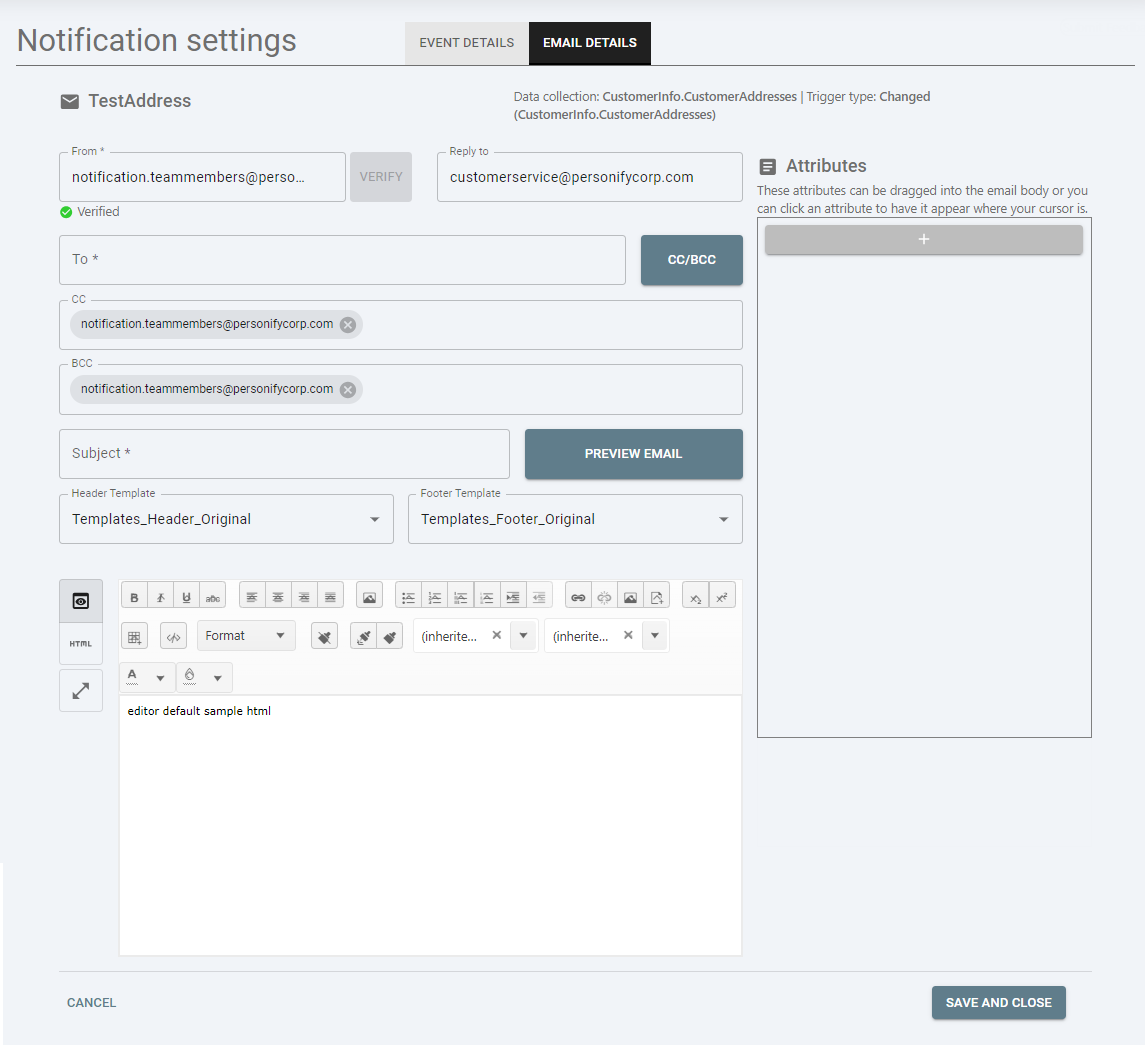1145x1045 pixels.
Task: Open the Format dropdown
Action: pyautogui.click(x=246, y=636)
